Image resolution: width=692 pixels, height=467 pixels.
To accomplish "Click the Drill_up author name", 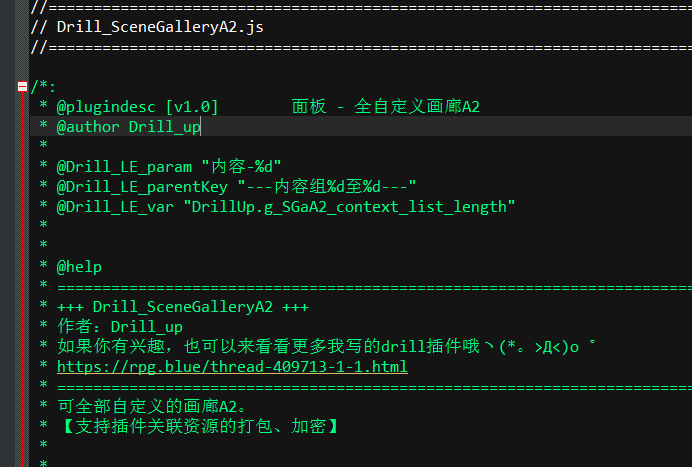I will click(x=165, y=127).
